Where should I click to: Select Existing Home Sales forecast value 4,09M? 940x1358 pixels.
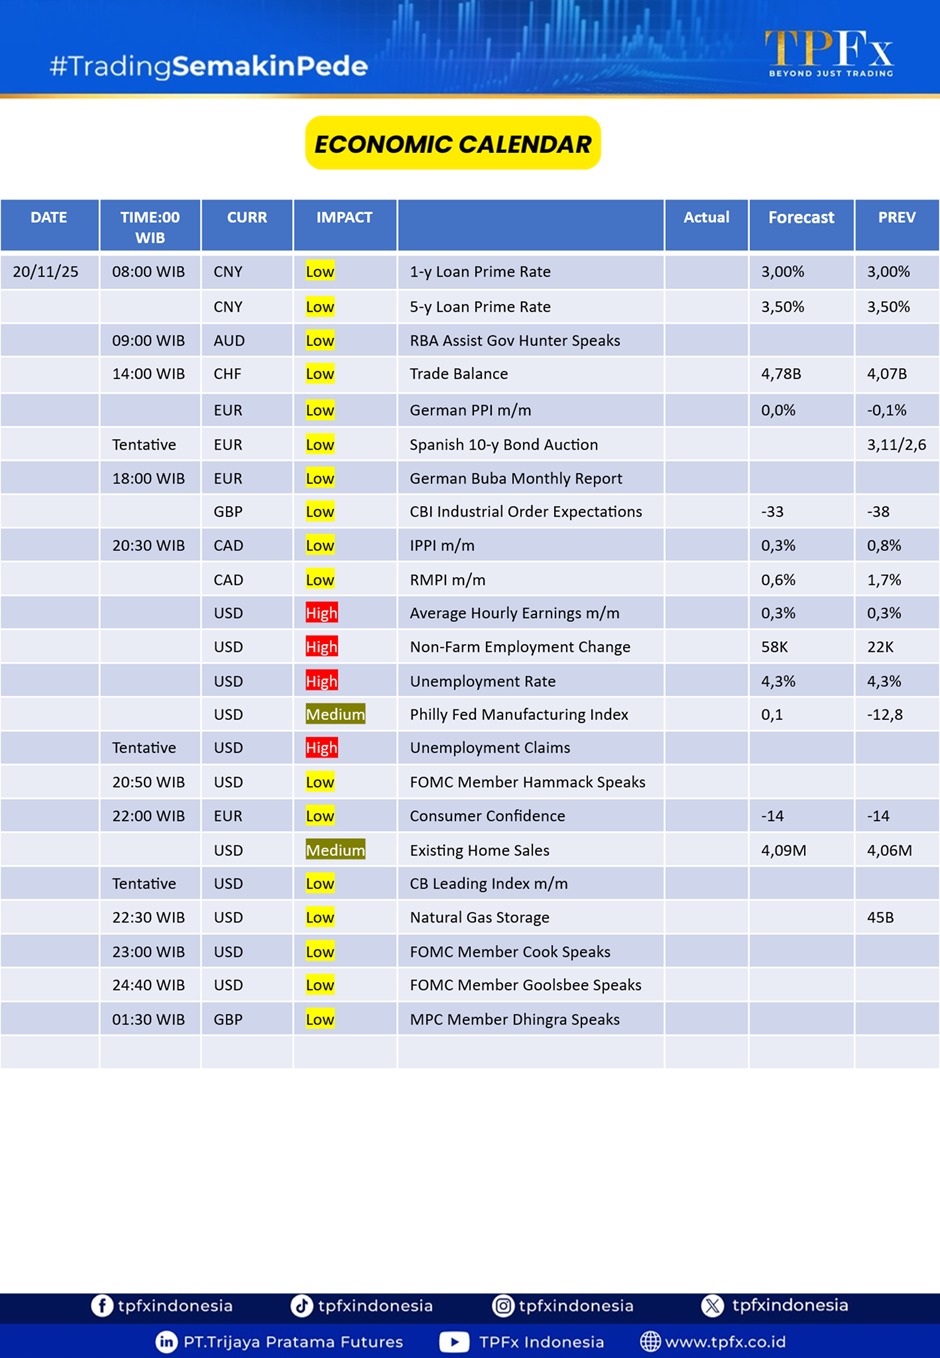pyautogui.click(x=783, y=850)
